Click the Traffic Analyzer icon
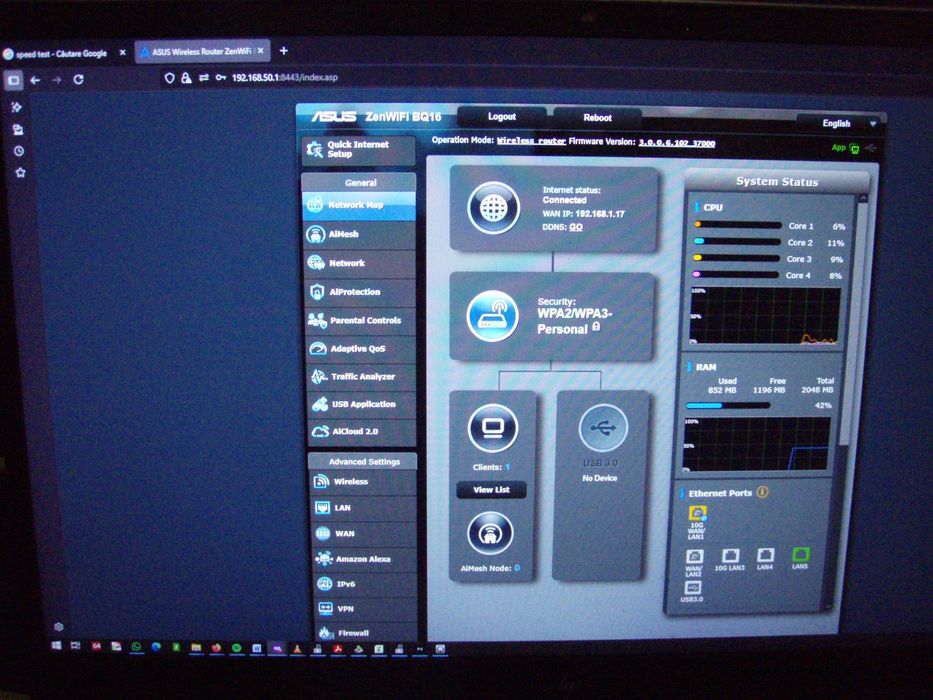The width and height of the screenshot is (933, 700). (x=320, y=376)
